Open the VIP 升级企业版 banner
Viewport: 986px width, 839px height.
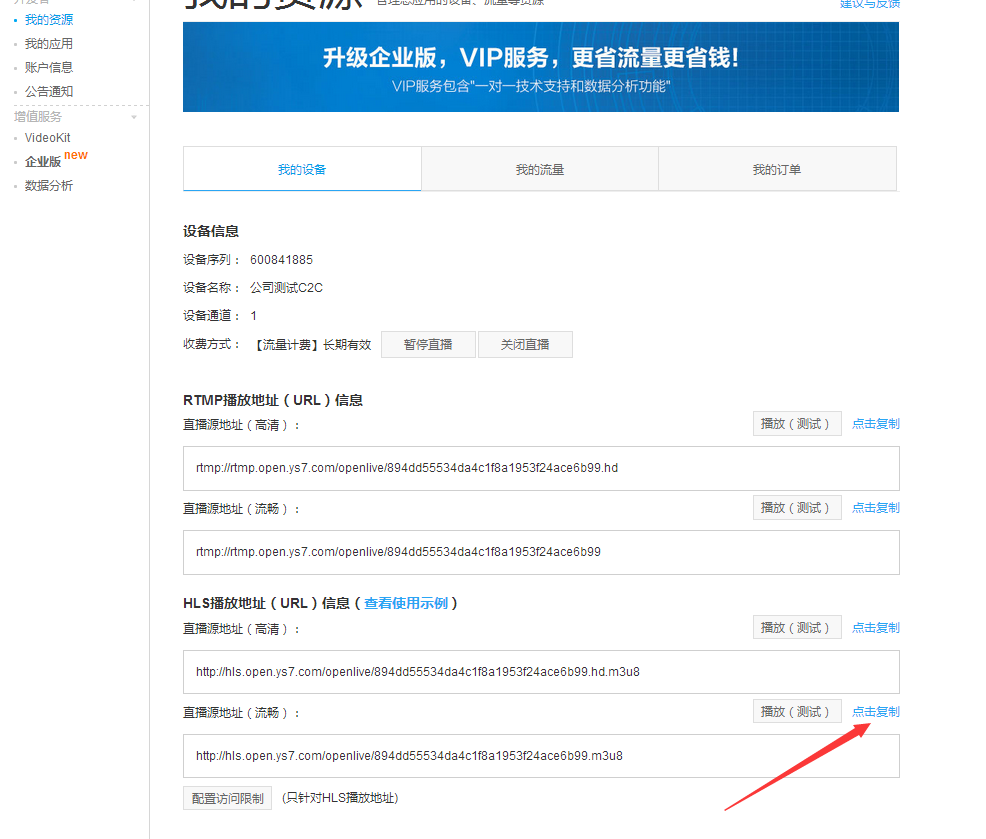coord(540,66)
